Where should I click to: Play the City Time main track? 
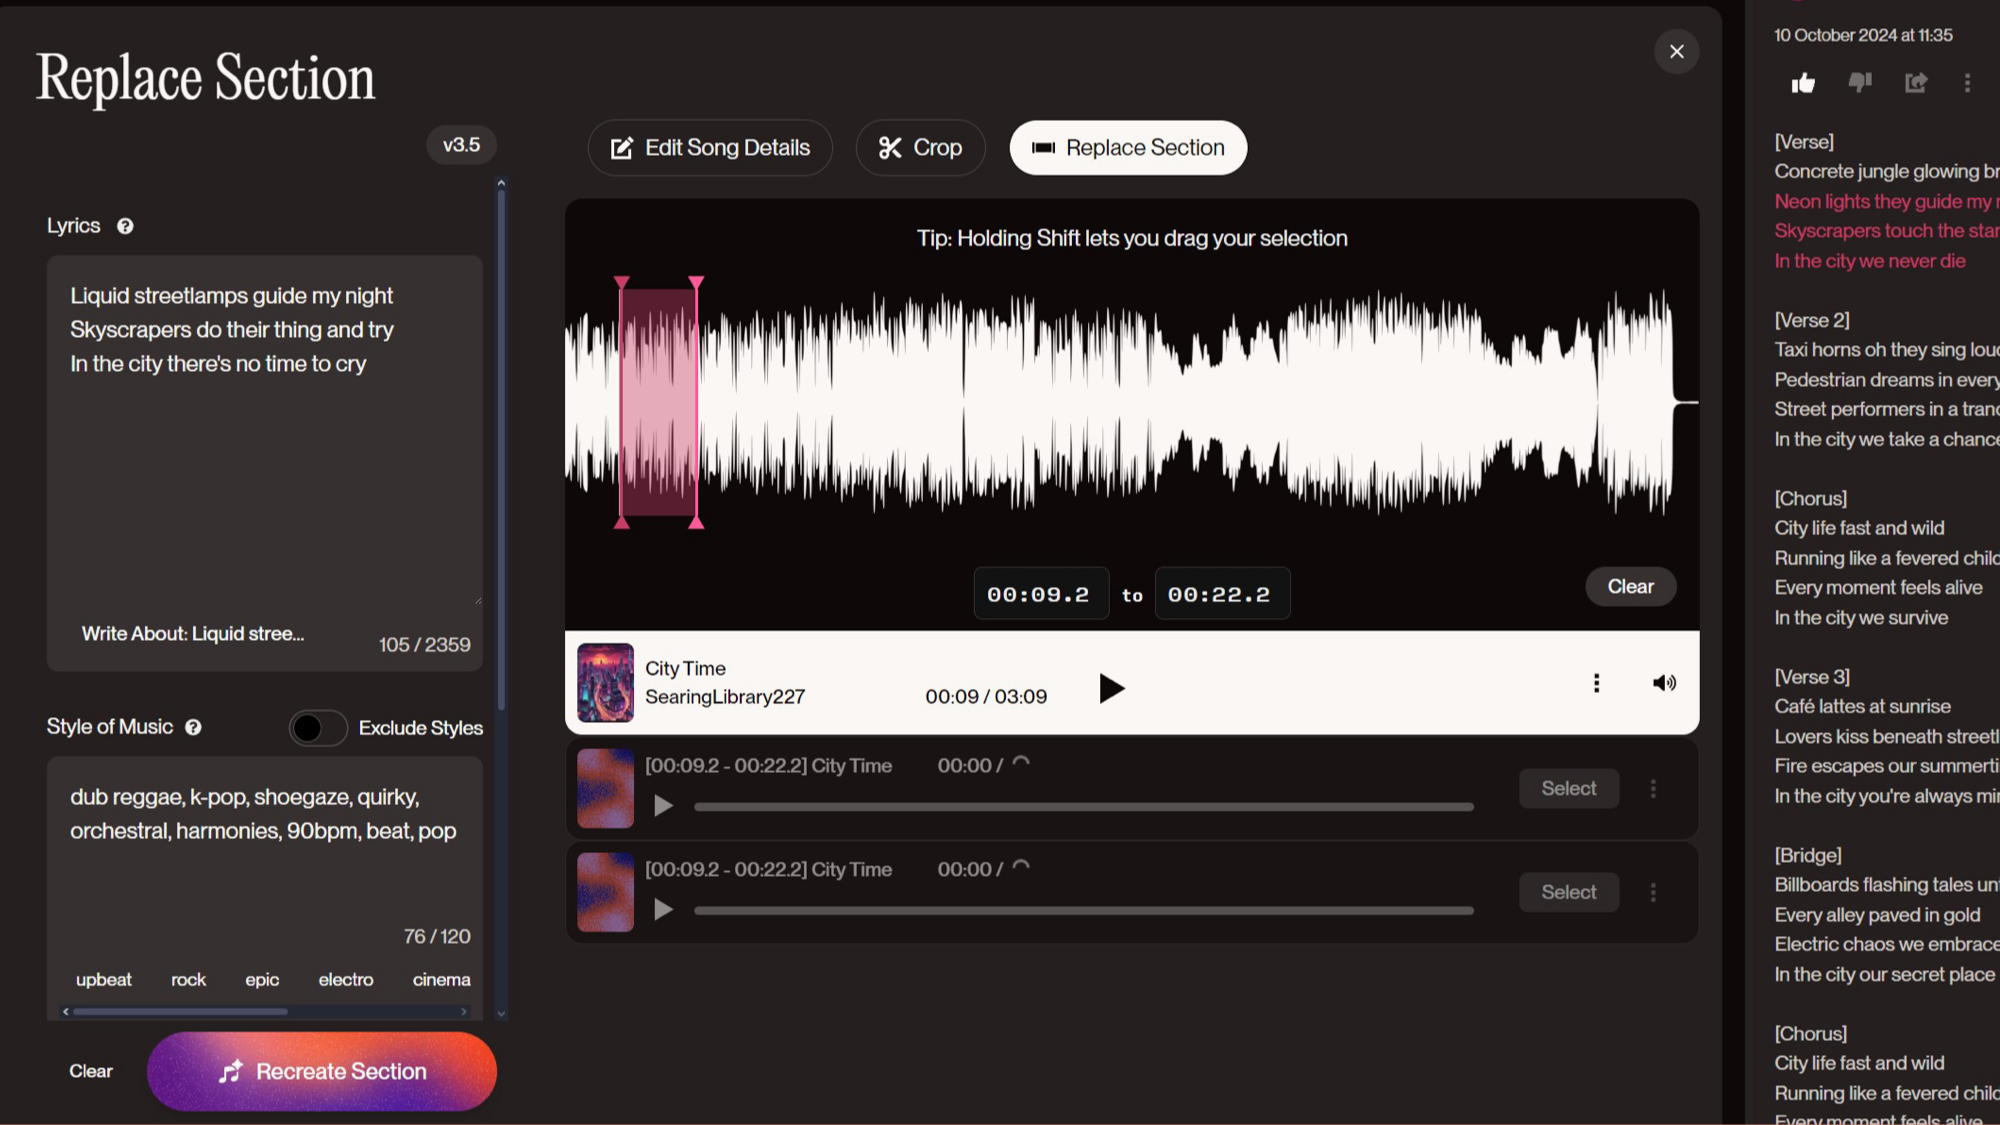[x=1111, y=688]
